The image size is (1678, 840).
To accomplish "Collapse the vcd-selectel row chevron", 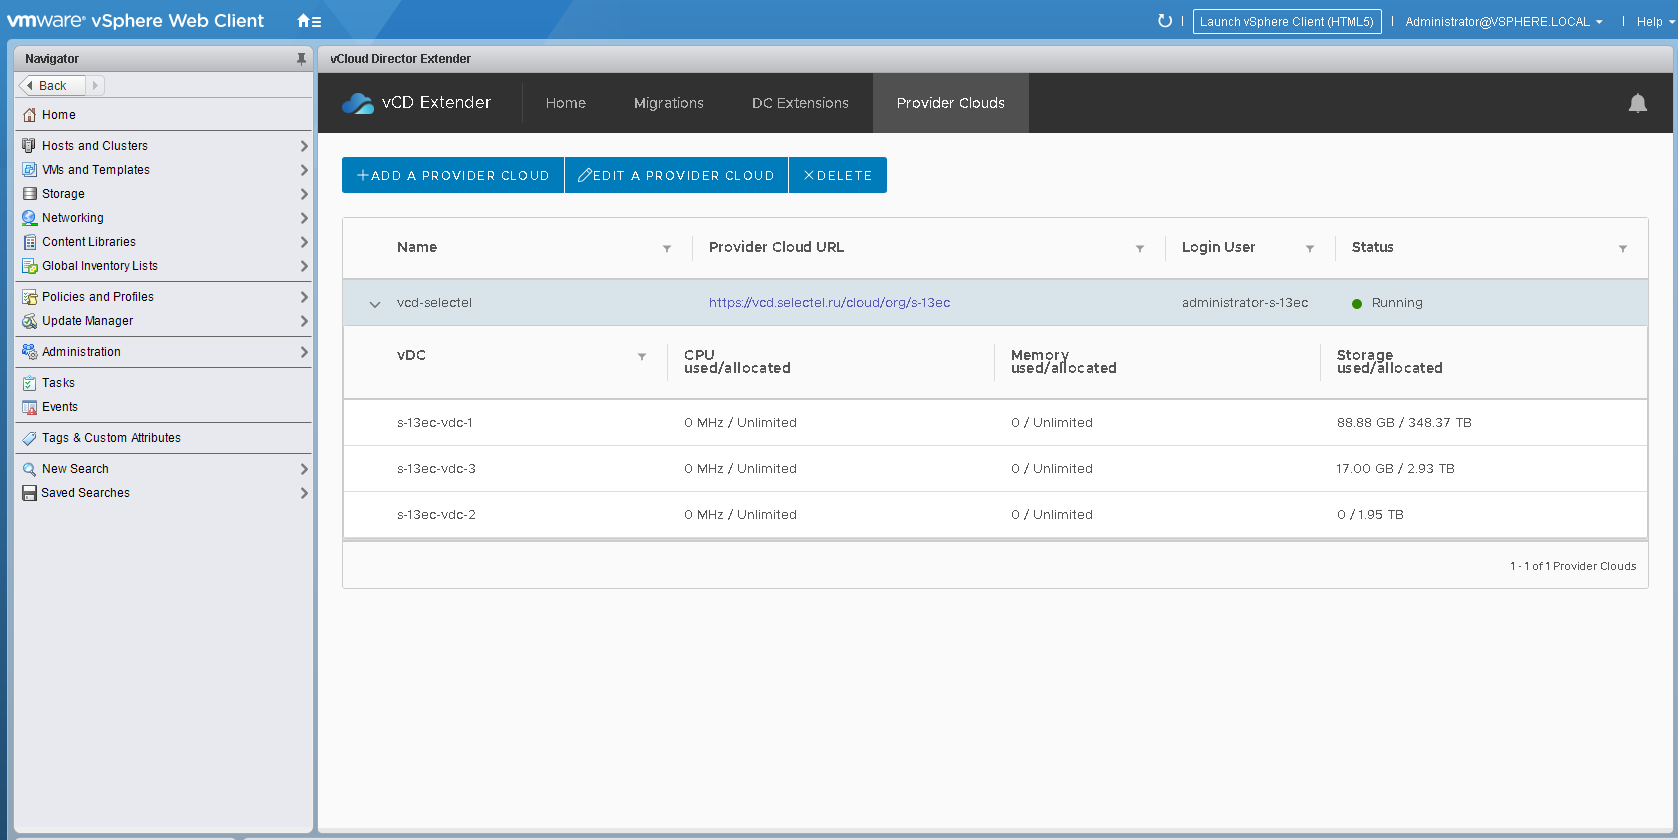I will tap(375, 304).
